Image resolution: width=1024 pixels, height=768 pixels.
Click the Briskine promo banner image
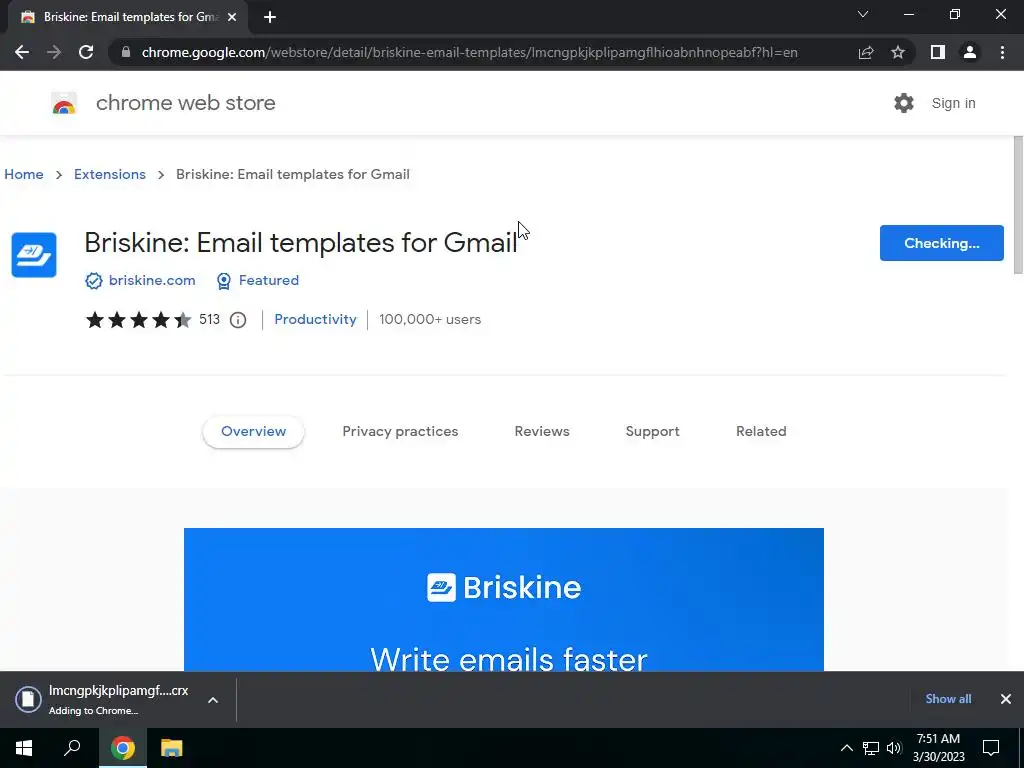[504, 600]
